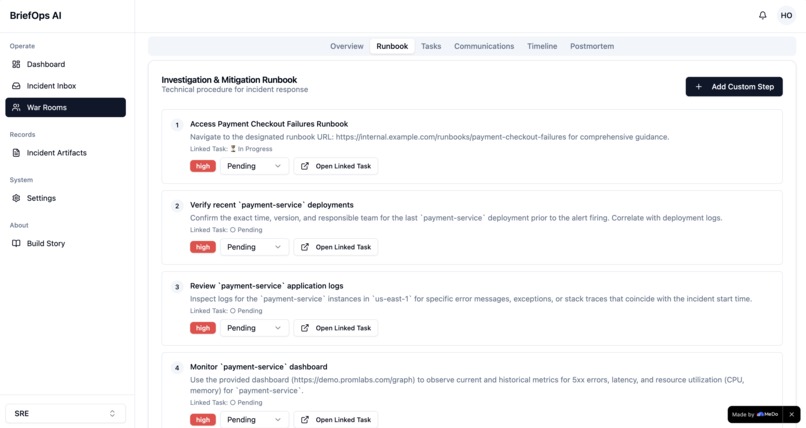
Task: Click 'Linked Task: Pending' text under step 3
Action: 226,311
